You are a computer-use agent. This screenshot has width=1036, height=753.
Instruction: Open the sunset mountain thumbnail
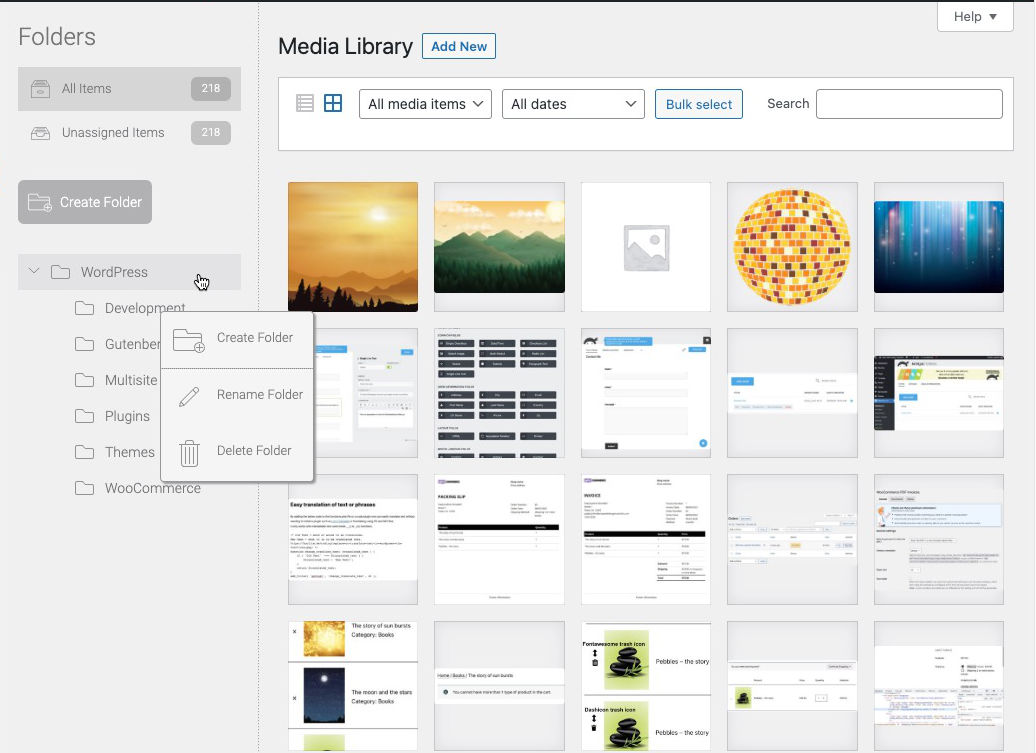[352, 247]
